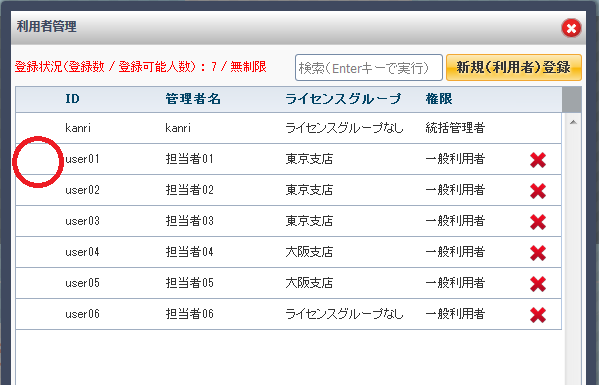Select the user02 ID cell
Screen dimensions: 599x385
83,190
